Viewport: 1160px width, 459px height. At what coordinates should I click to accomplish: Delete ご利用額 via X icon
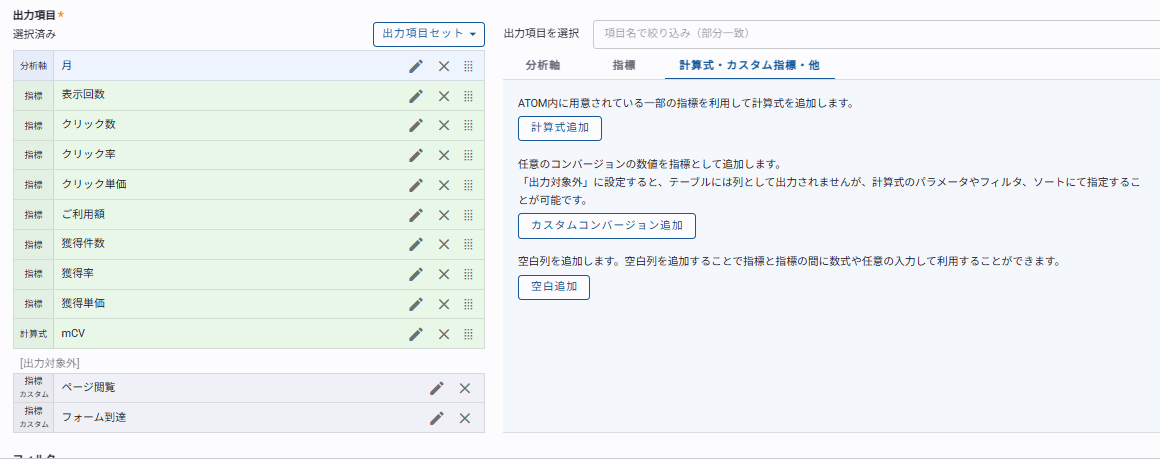(444, 215)
